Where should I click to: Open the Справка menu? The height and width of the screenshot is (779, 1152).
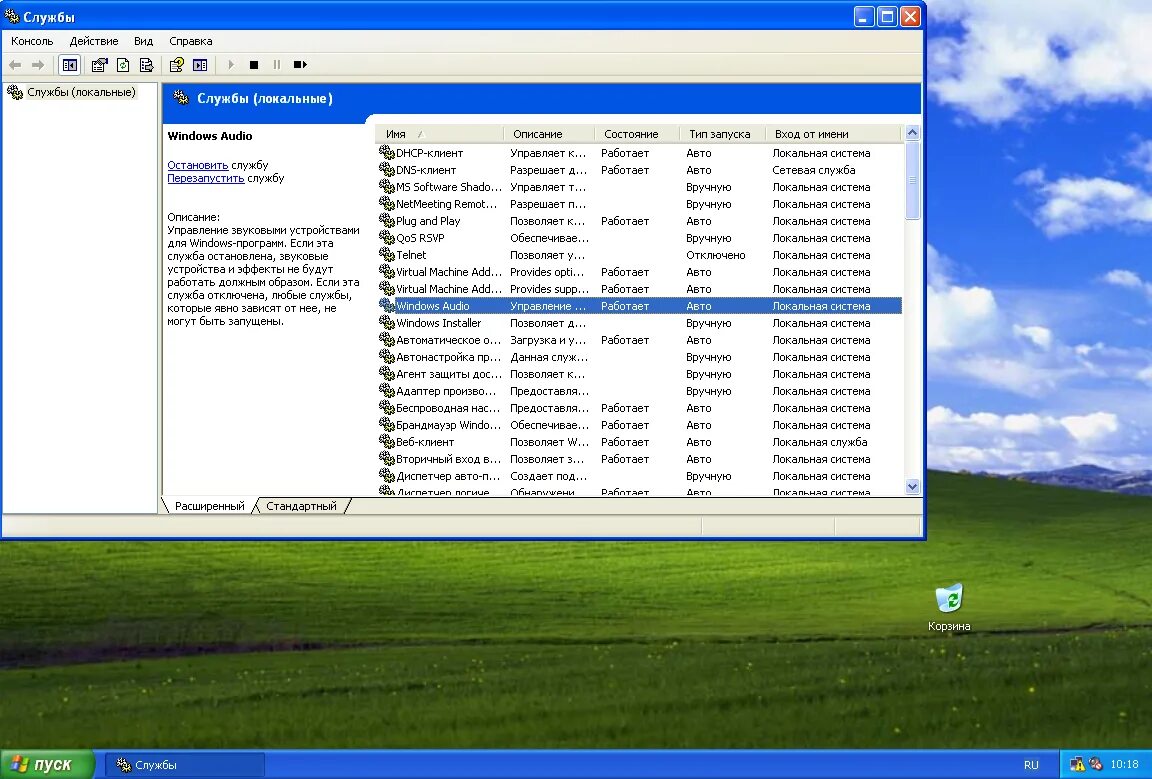(x=190, y=41)
